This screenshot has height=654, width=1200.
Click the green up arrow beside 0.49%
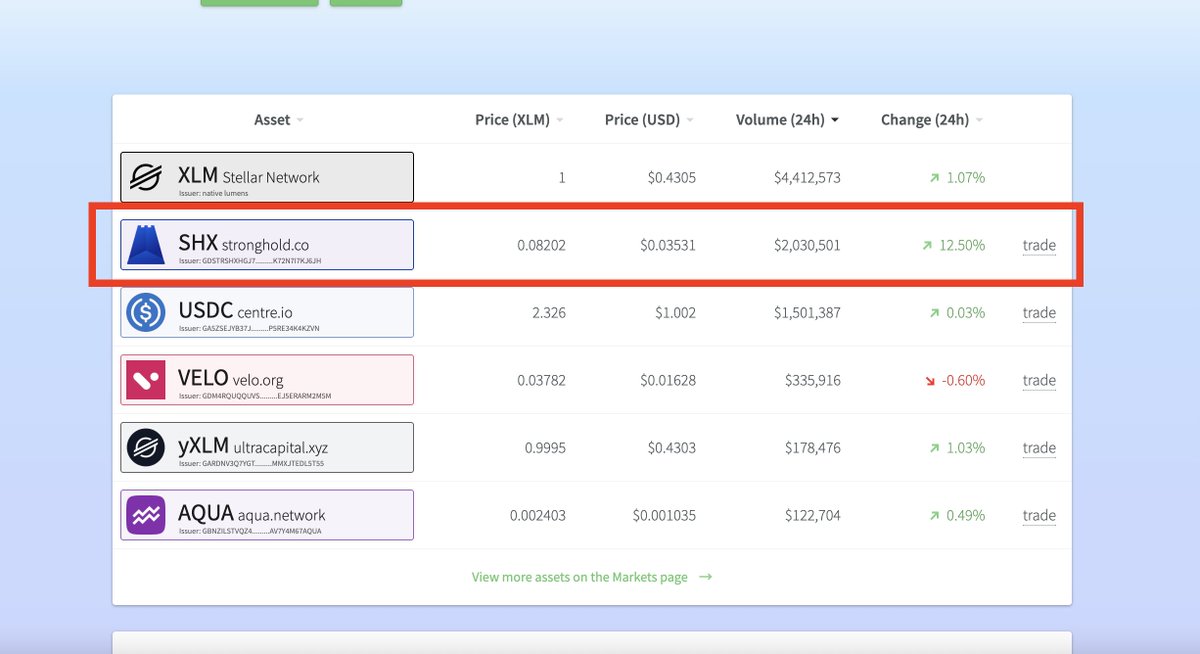pyautogui.click(x=934, y=516)
